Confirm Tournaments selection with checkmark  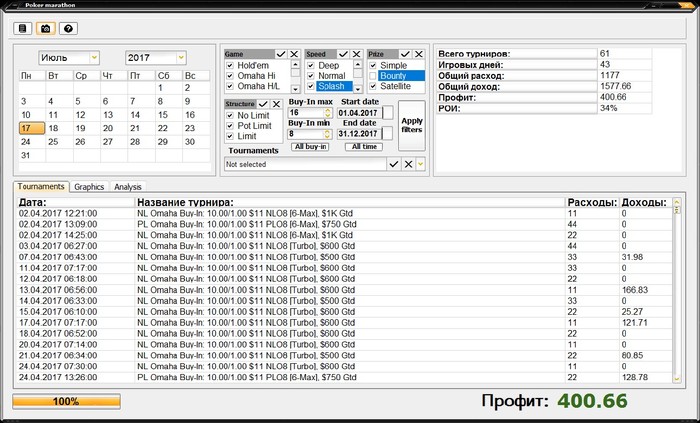click(x=394, y=164)
